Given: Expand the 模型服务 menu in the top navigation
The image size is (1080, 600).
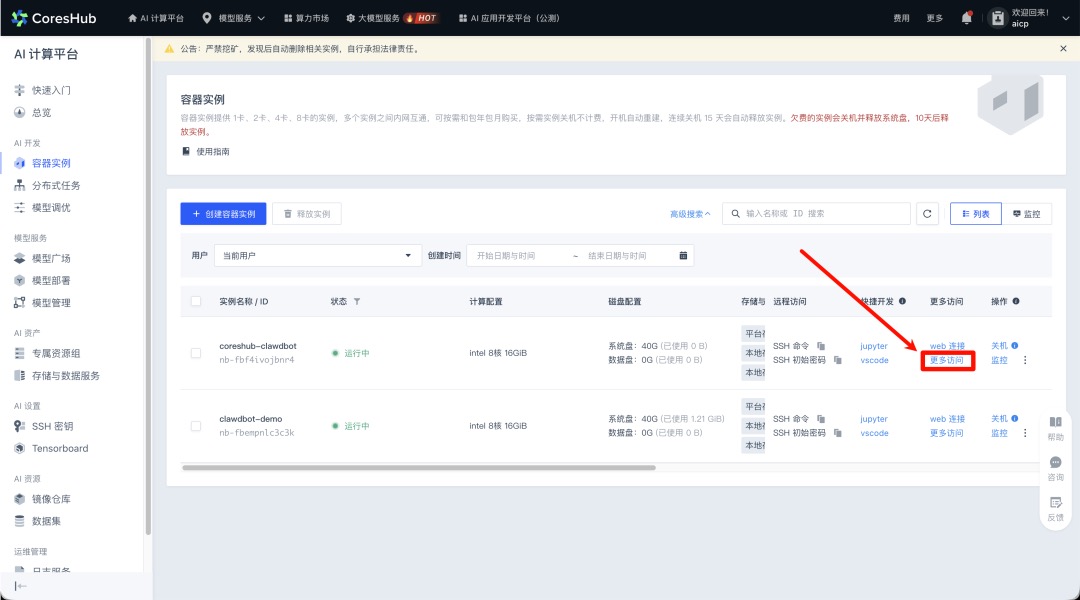Looking at the screenshot, I should (x=234, y=18).
